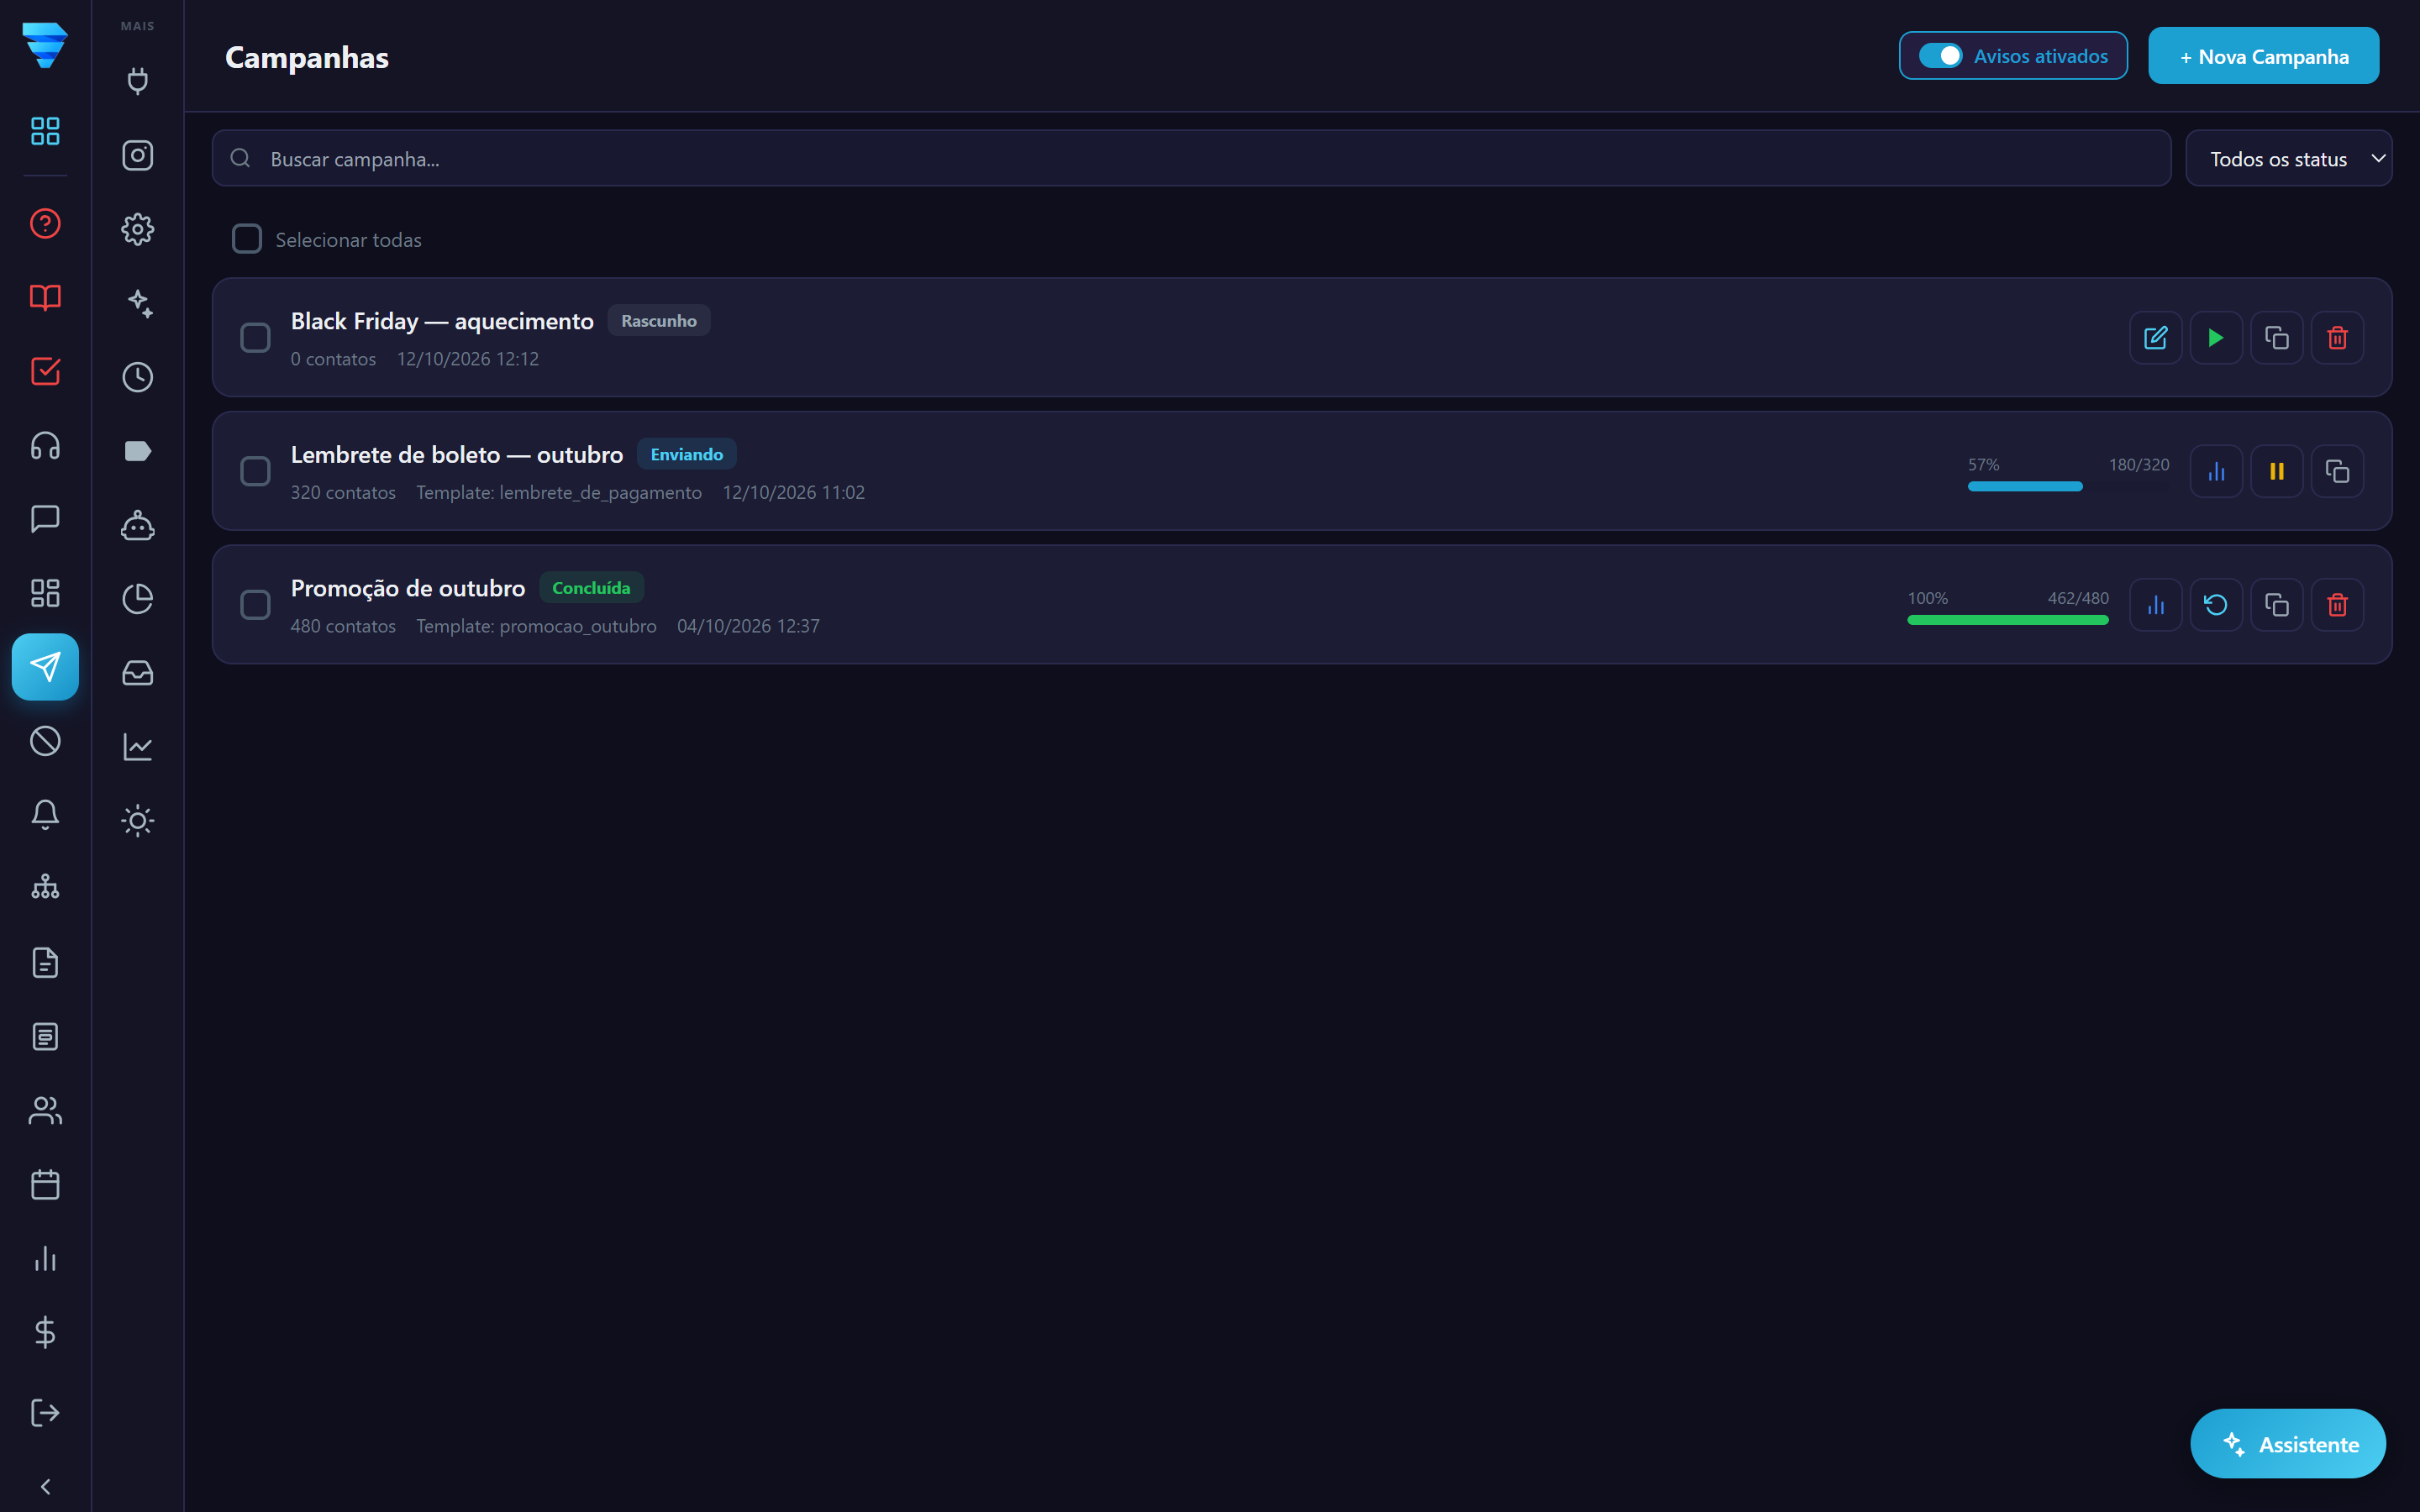This screenshot has width=2420, height=1512.
Task: Toggle the Avisos ativados switch
Action: tap(1940, 56)
